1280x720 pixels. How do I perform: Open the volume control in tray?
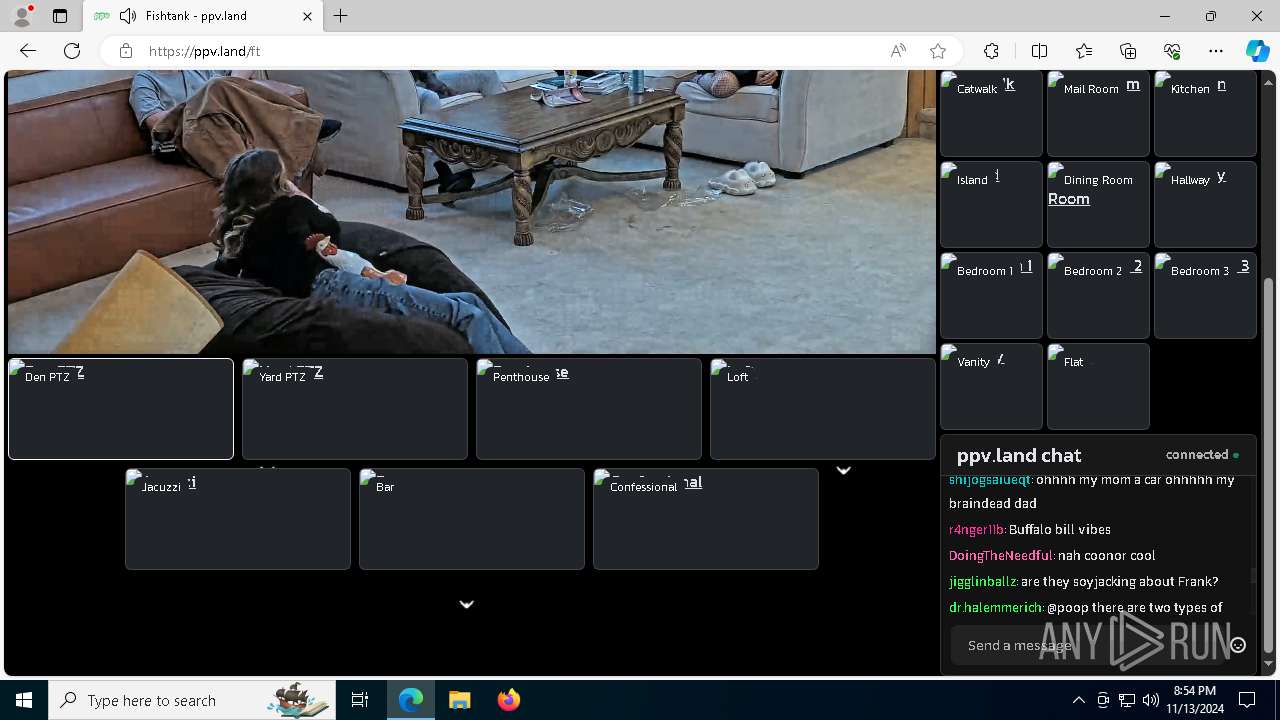(1151, 700)
